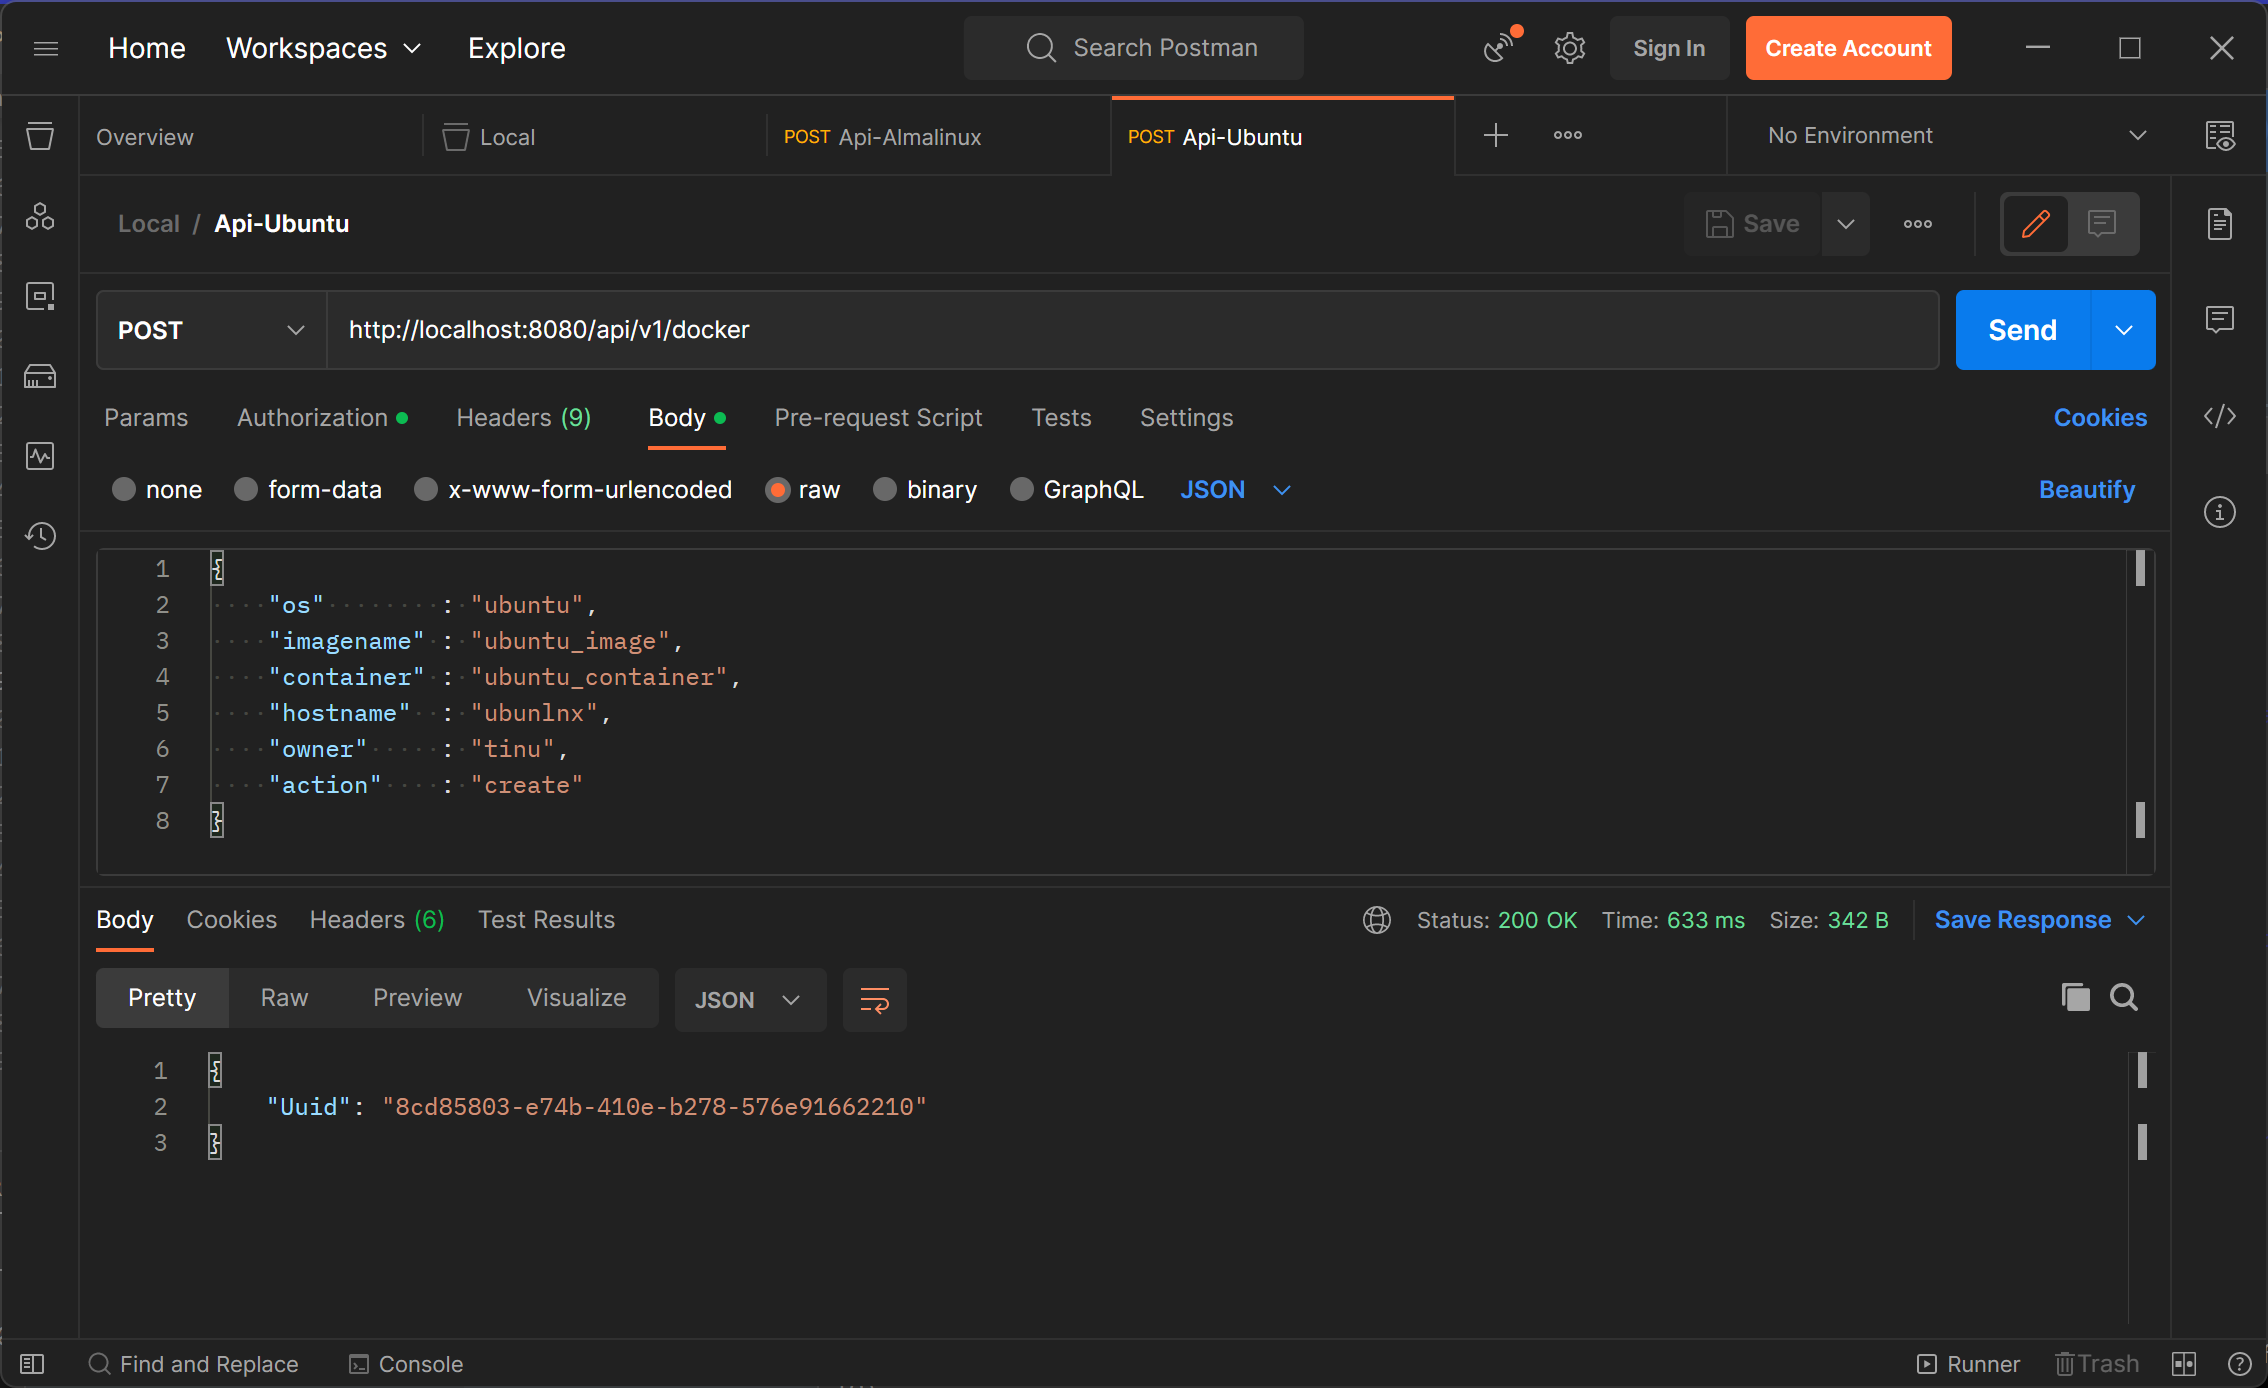Screen dimensions: 2268x1388
Task: Open the settings gear icon
Action: tap(1569, 48)
